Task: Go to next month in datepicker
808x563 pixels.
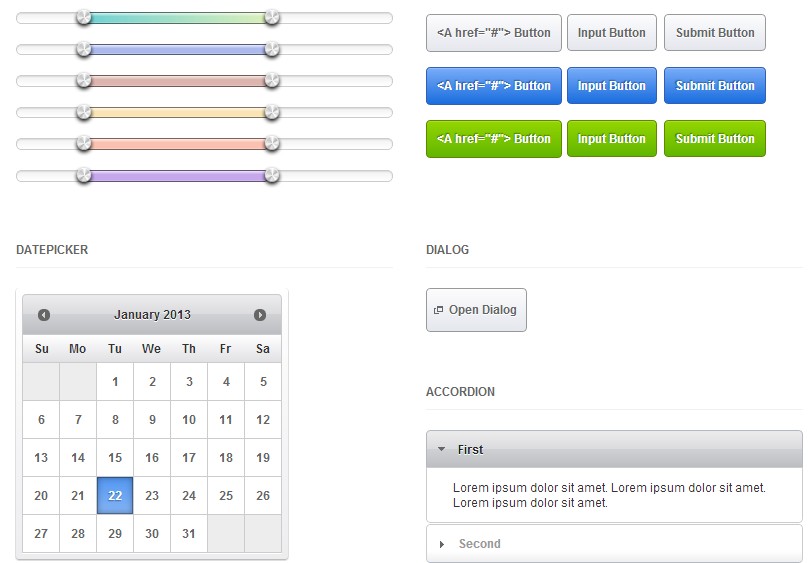Action: click(260, 315)
